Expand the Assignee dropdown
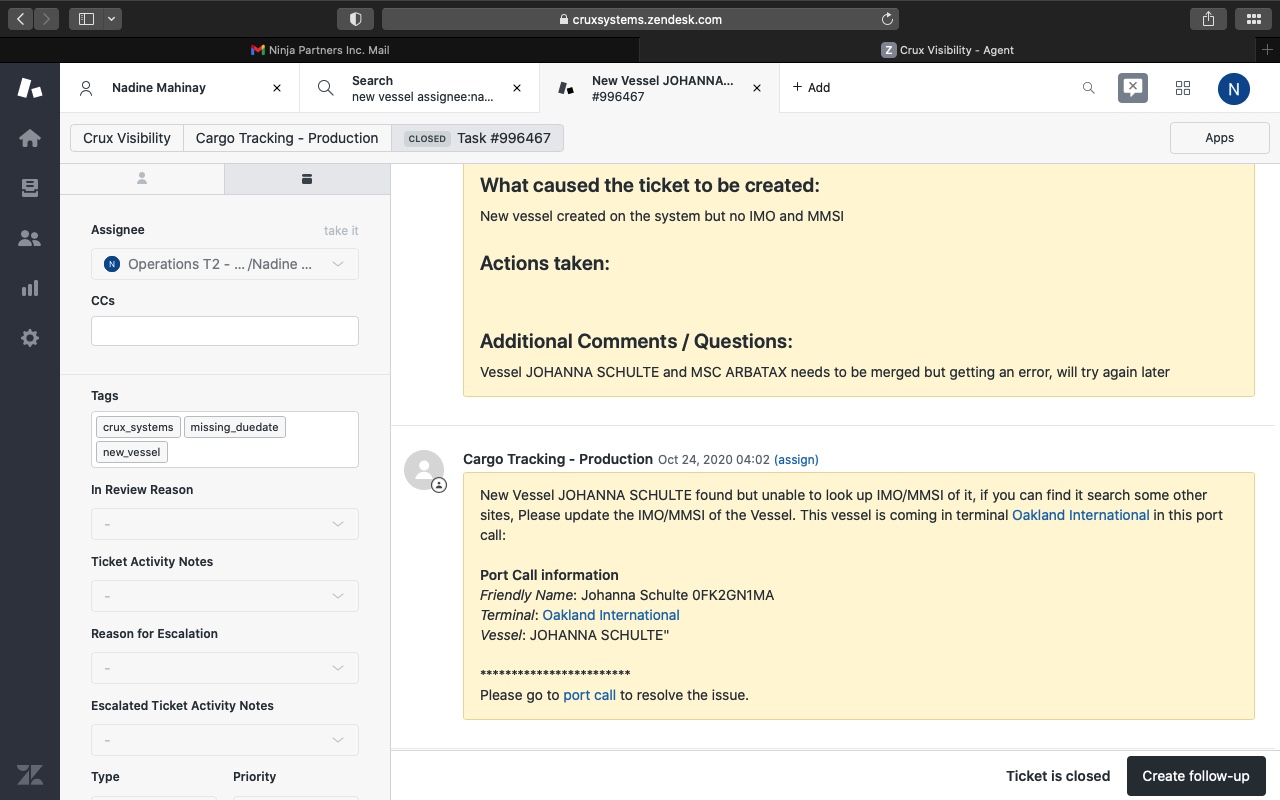1280x800 pixels. pos(225,264)
